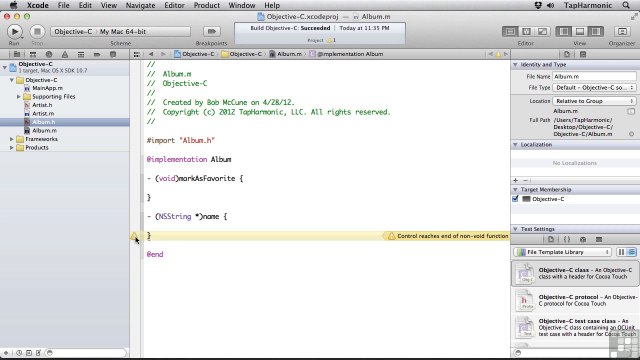The image size is (640, 360).
Task: Show the Project navigator
Action: point(17,54)
